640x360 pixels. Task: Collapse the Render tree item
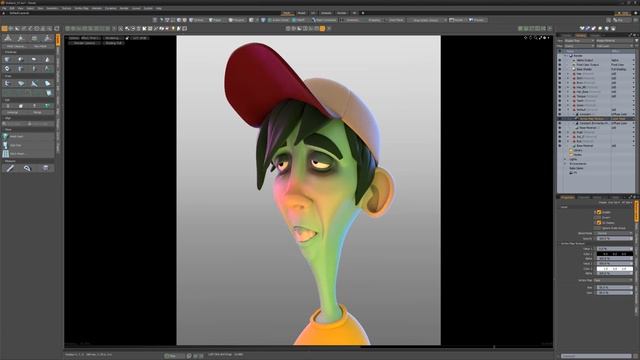565,56
